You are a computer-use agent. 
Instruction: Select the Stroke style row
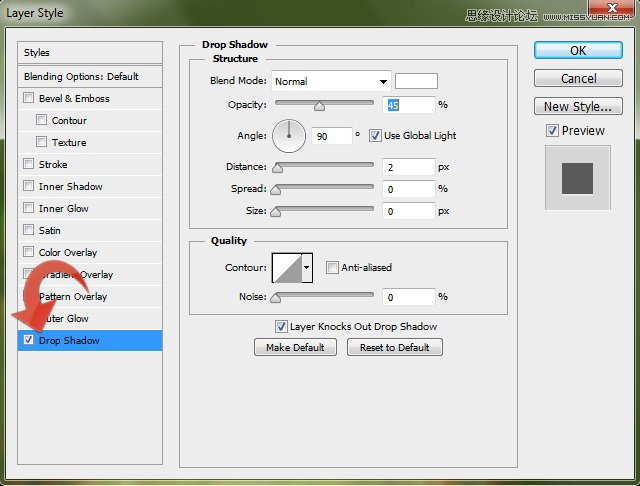click(90, 164)
